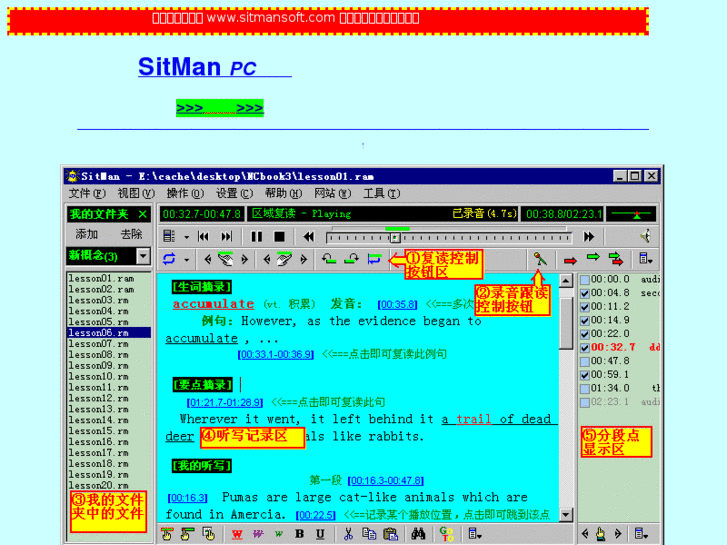The image size is (727, 545).
Task: Click the 添加 add button
Action: coord(87,234)
